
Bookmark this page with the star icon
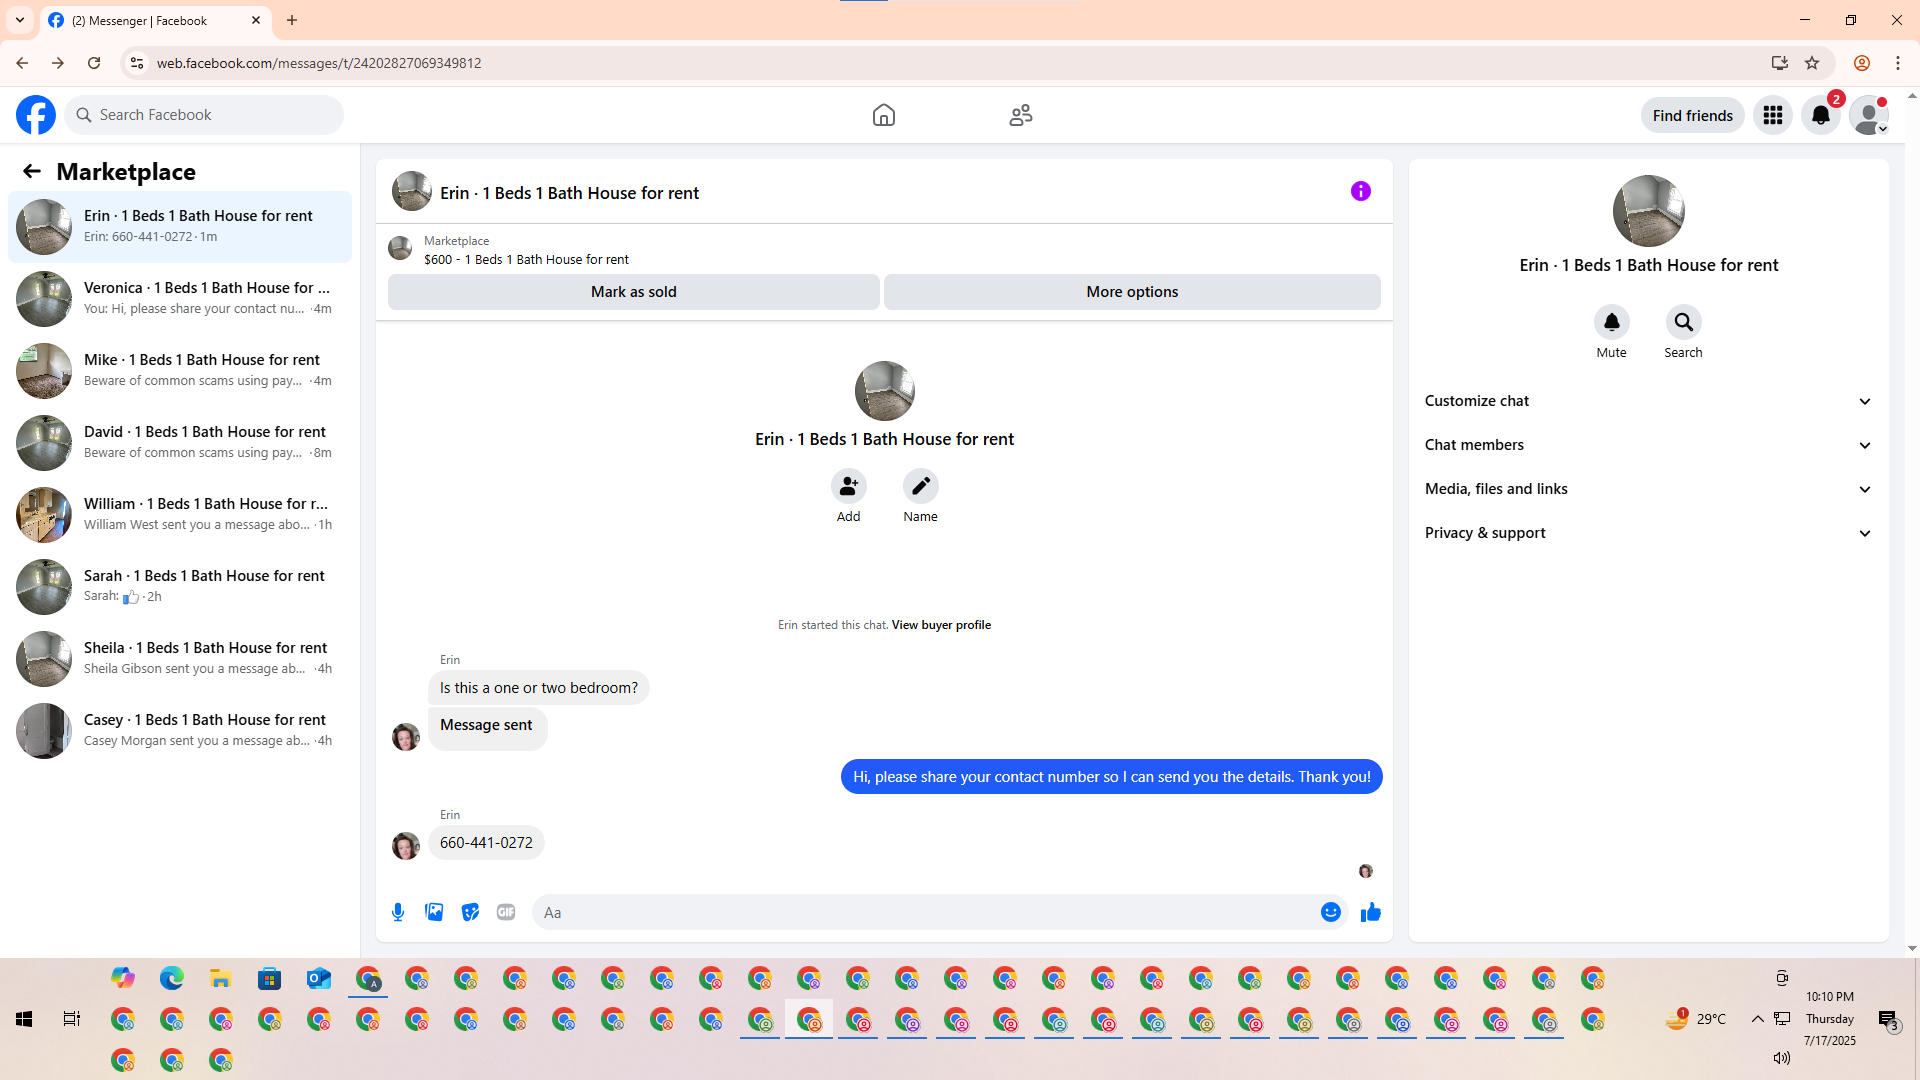pyautogui.click(x=1812, y=63)
